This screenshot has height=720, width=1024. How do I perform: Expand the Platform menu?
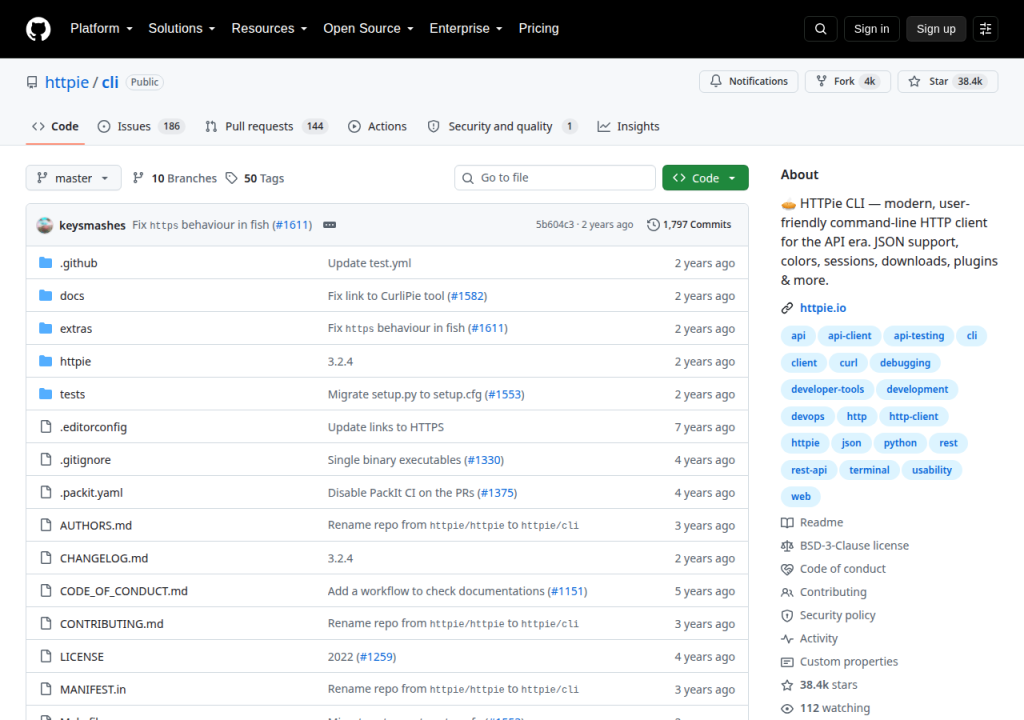(101, 29)
